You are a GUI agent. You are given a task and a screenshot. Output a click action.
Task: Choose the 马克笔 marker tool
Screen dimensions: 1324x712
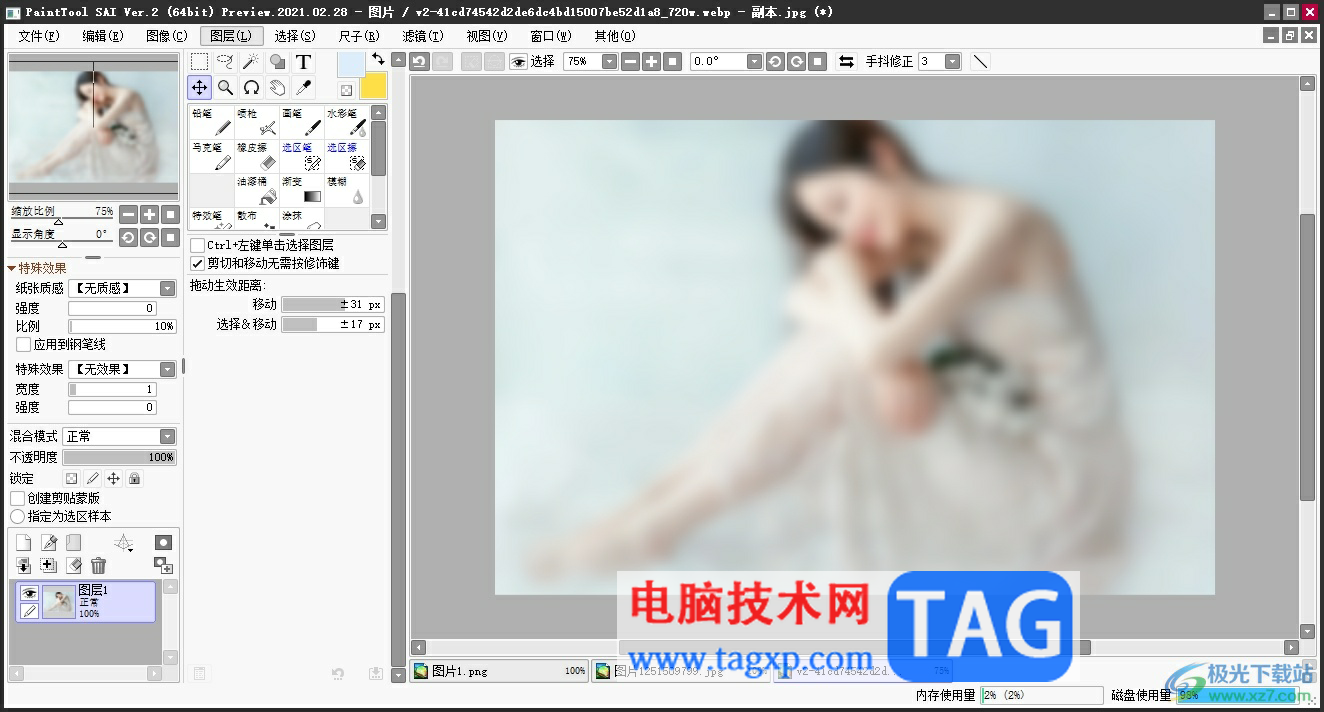(x=212, y=155)
